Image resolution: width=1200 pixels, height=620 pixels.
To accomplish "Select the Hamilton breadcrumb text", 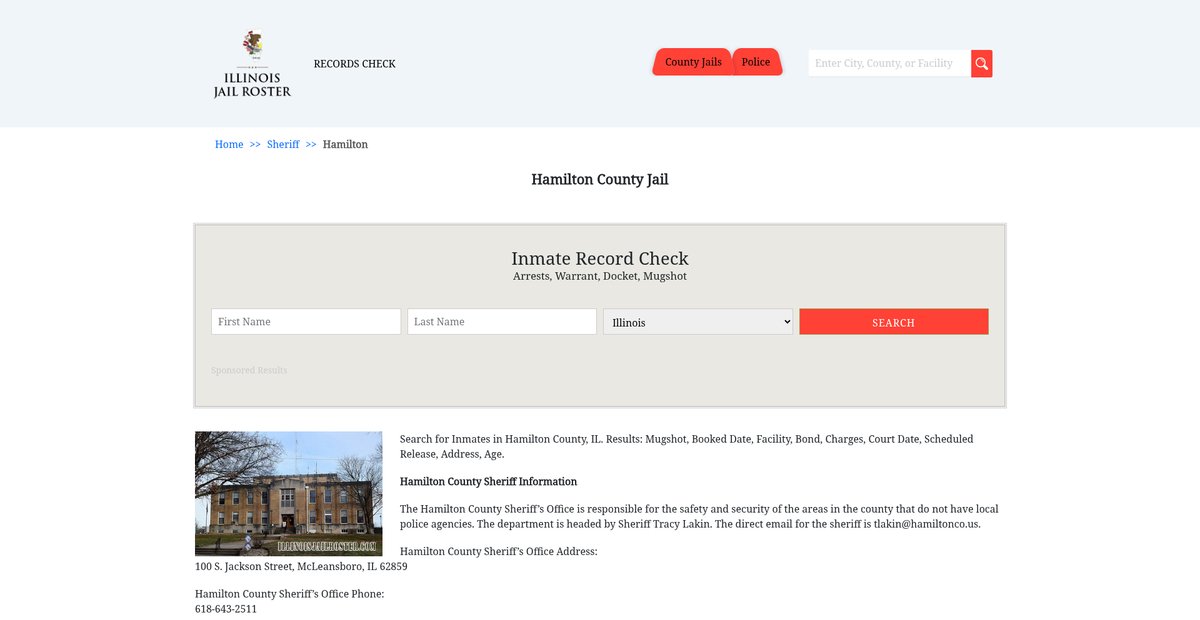I will (345, 145).
